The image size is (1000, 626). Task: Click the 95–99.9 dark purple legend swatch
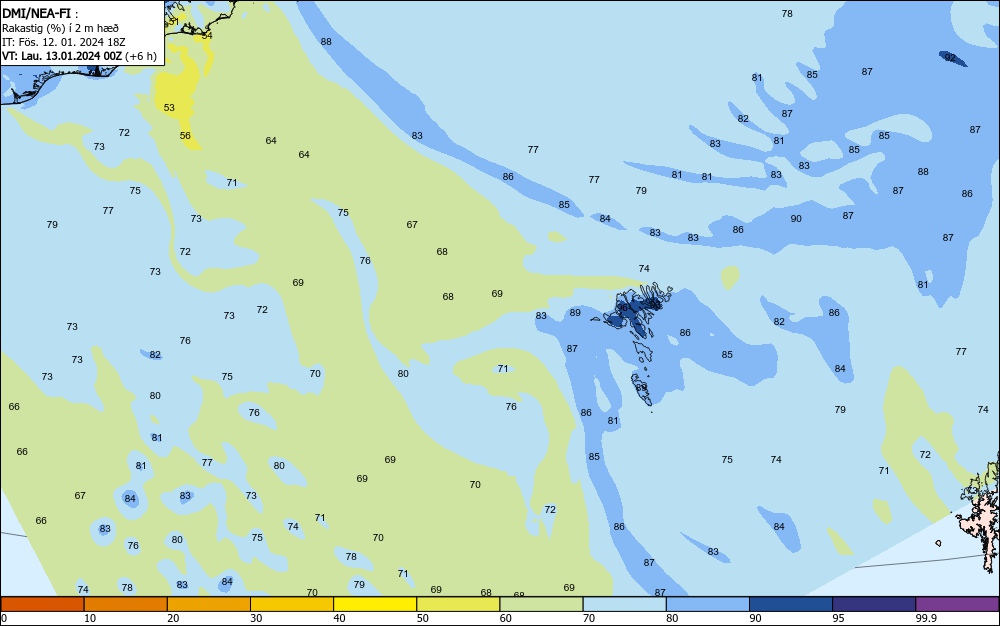point(874,604)
